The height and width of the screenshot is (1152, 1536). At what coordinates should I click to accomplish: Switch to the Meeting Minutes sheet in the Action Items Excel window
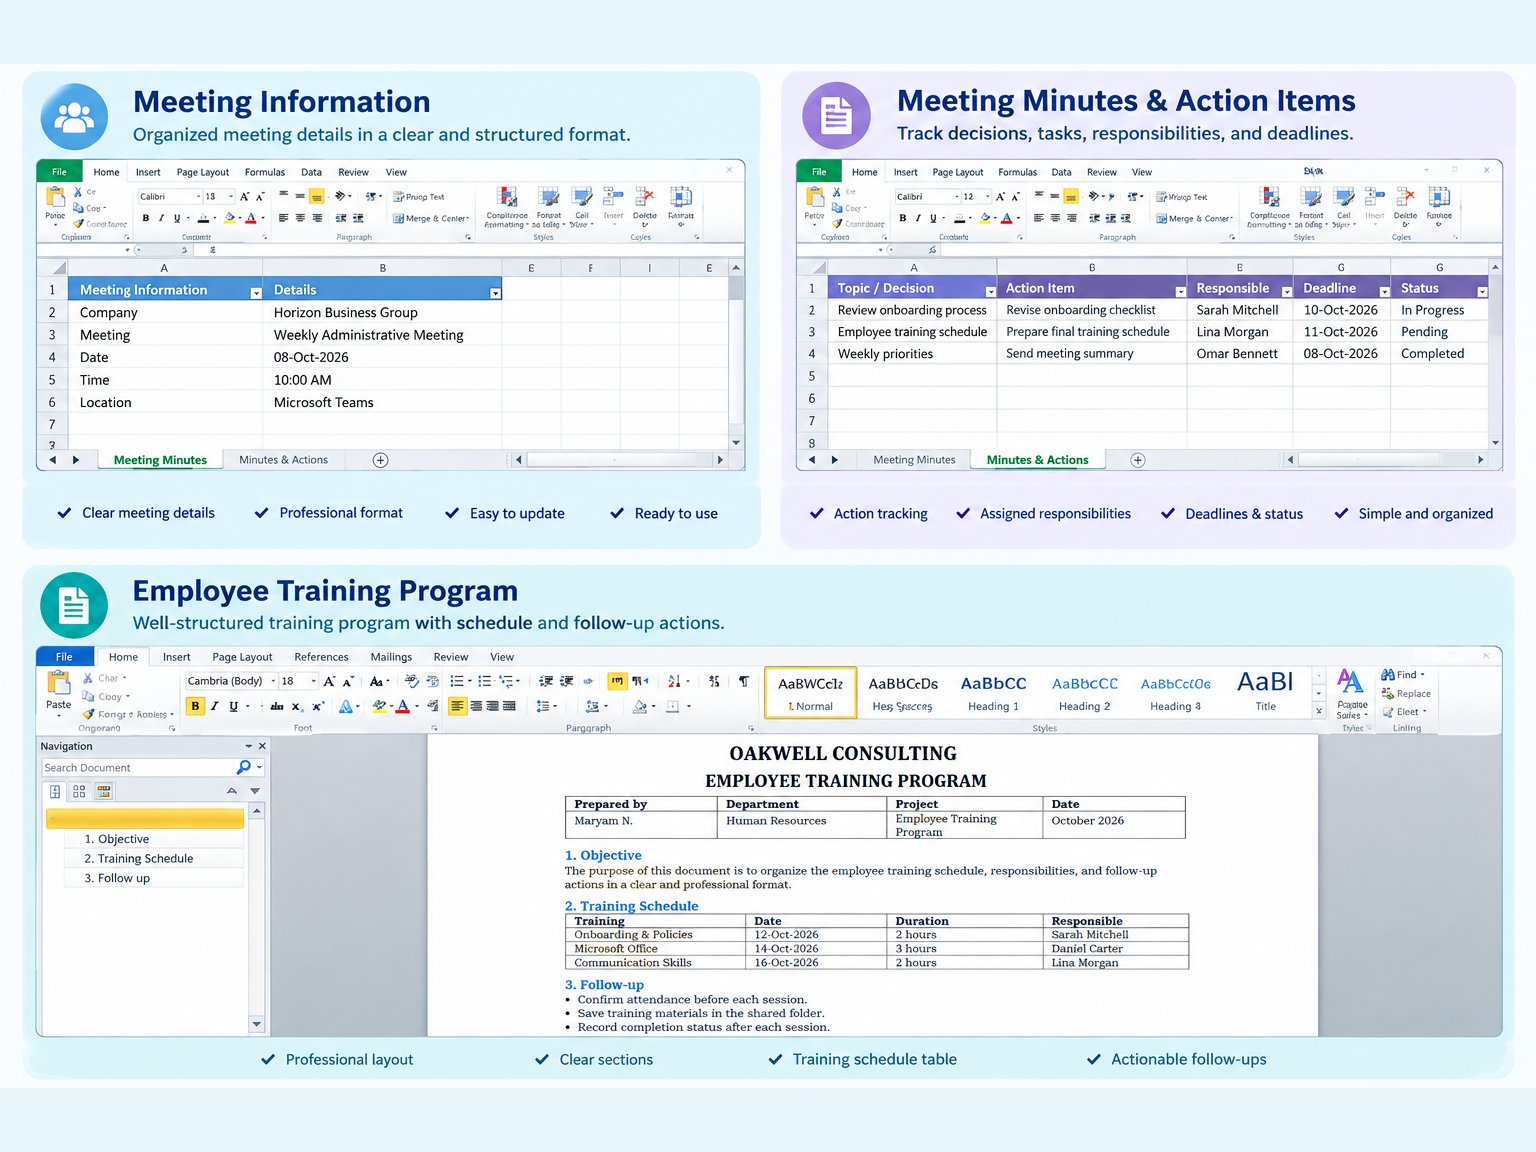click(x=914, y=460)
